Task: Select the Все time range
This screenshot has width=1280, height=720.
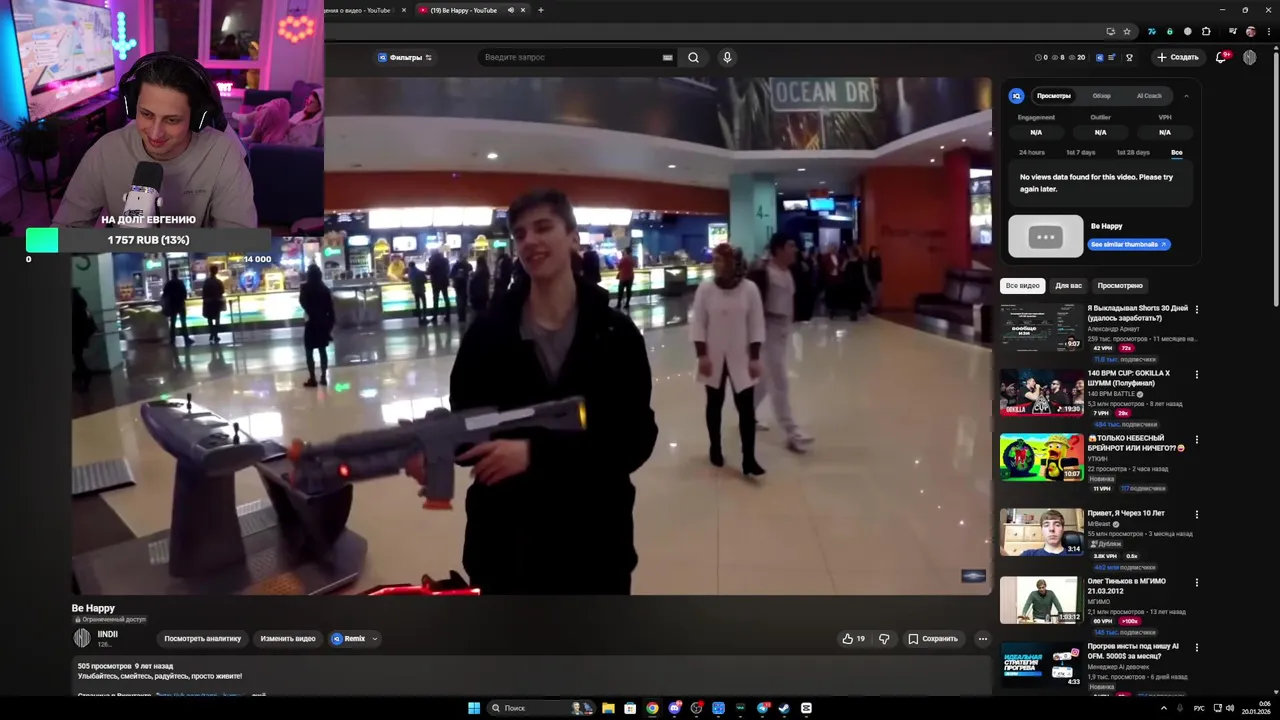Action: point(1177,152)
